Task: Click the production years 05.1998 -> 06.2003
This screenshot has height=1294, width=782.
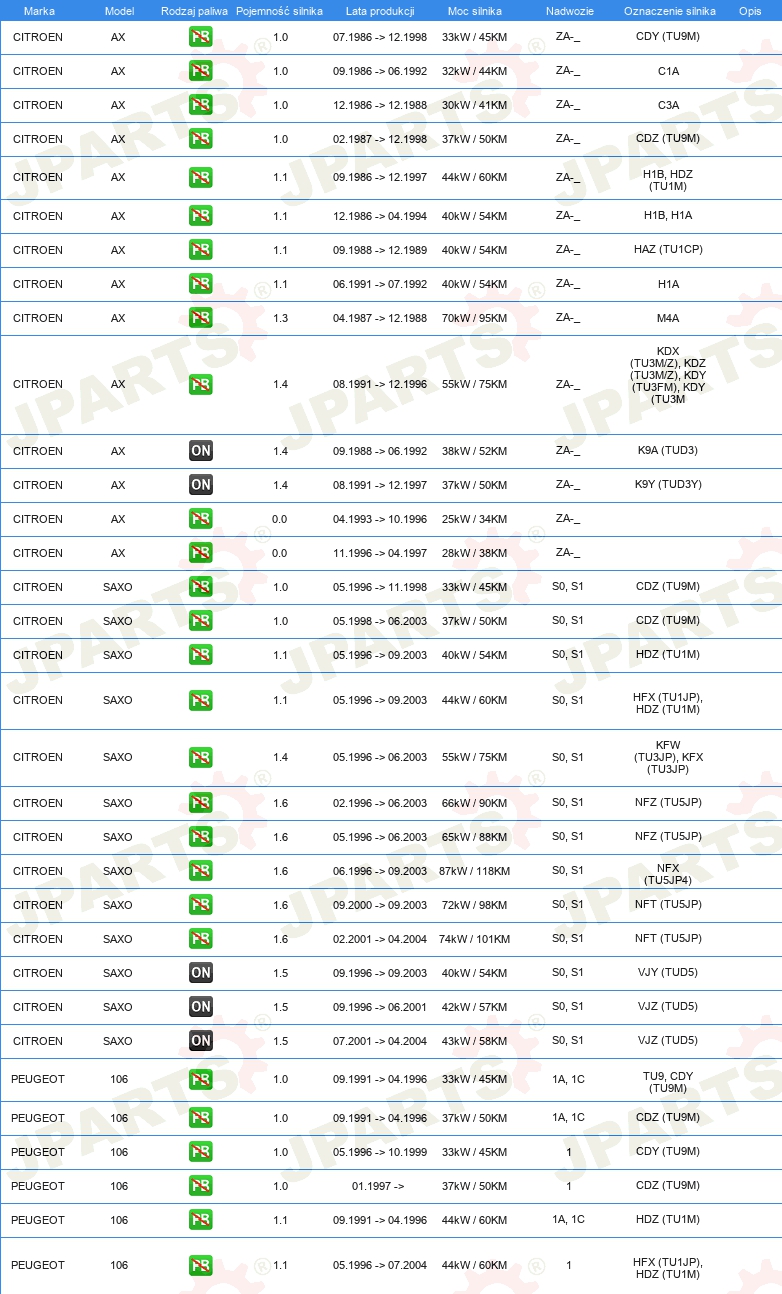Action: tap(380, 622)
